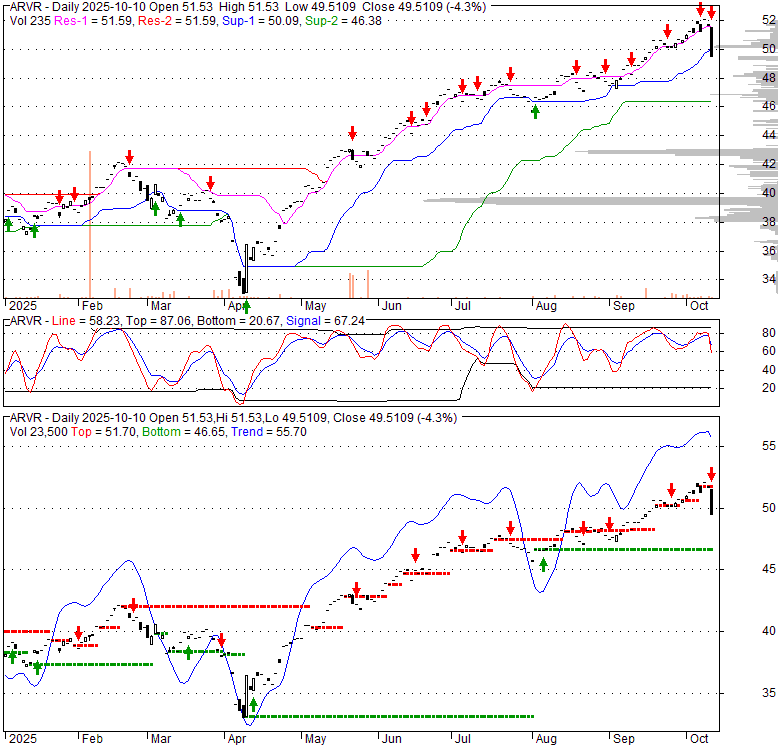This screenshot has width=780, height=745.
Task: Click the green buy arrow at April low in top chart
Action: tap(245, 306)
